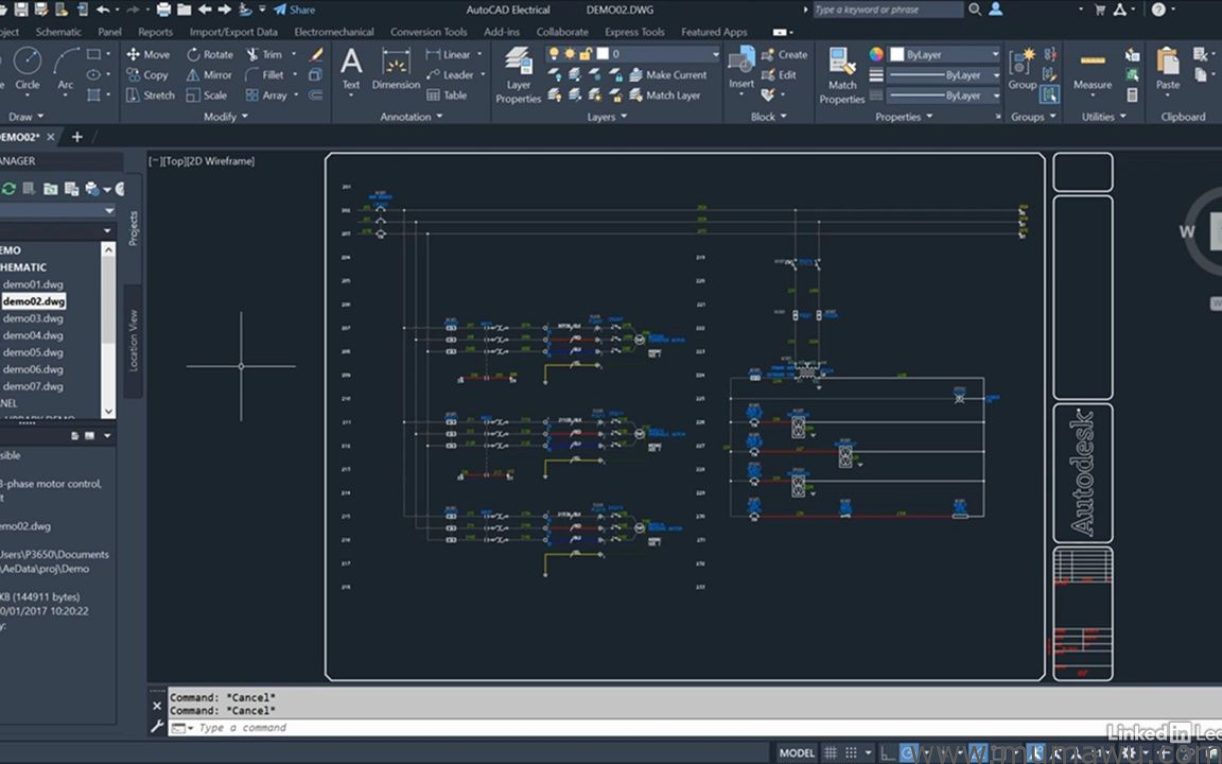The width and height of the screenshot is (1222, 764).
Task: Expand the Modify panel options
Action: tap(226, 117)
